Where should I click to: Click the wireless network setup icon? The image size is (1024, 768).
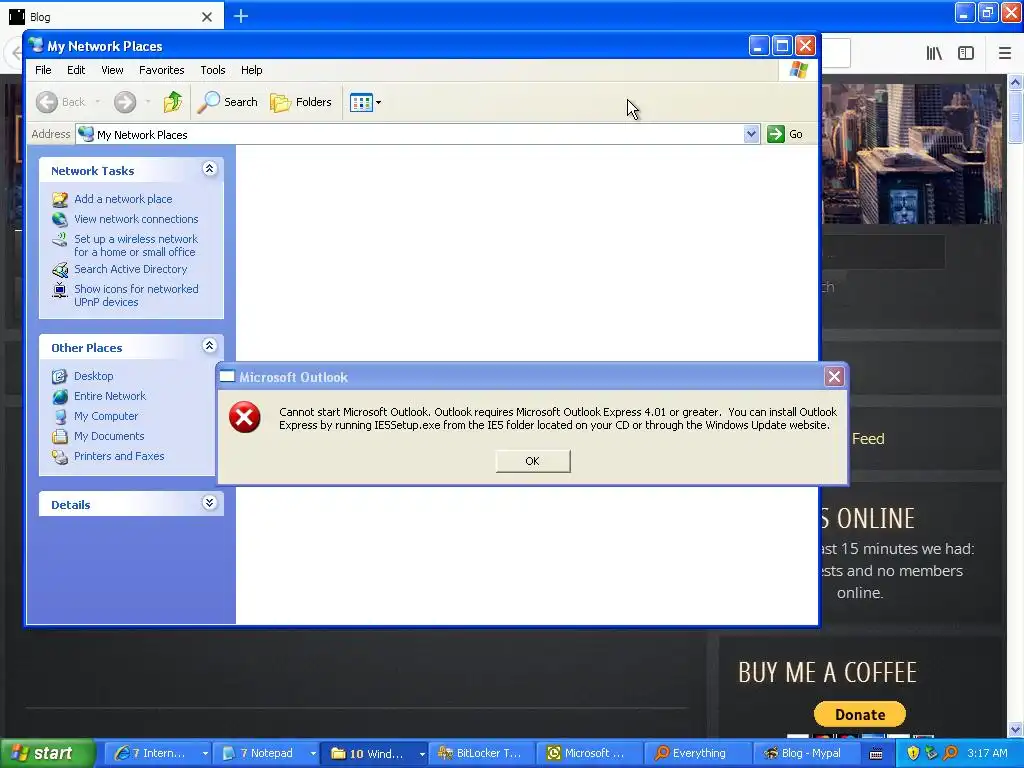59,240
